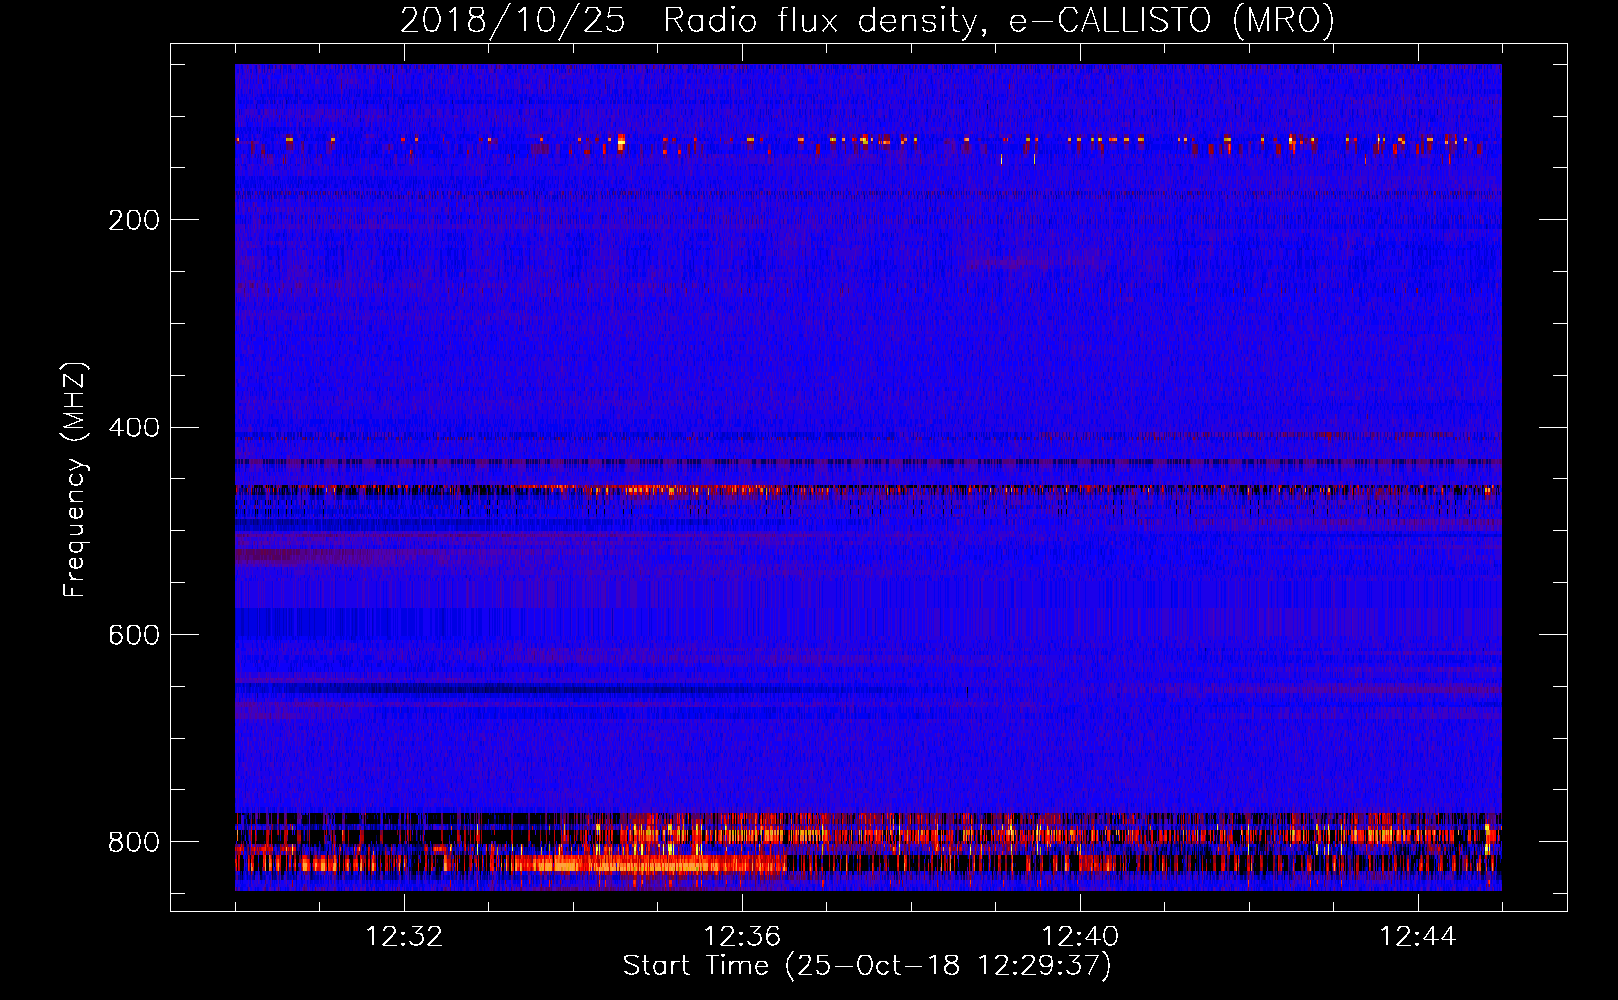Screen dimensions: 1618x1000
Task: Click the plot title '2018/10/25 Radio flux density, e-CALLISTO (MRO)'
Action: click(867, 20)
